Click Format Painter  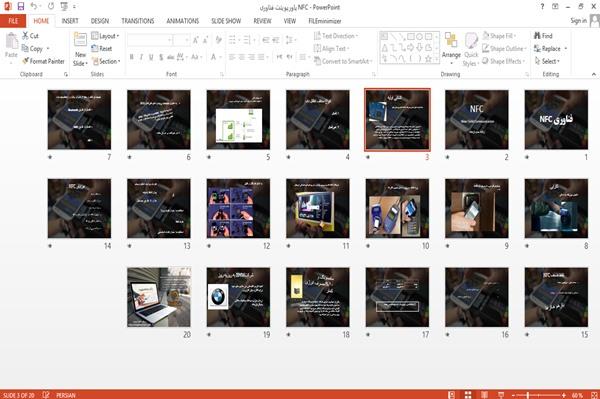[43, 61]
